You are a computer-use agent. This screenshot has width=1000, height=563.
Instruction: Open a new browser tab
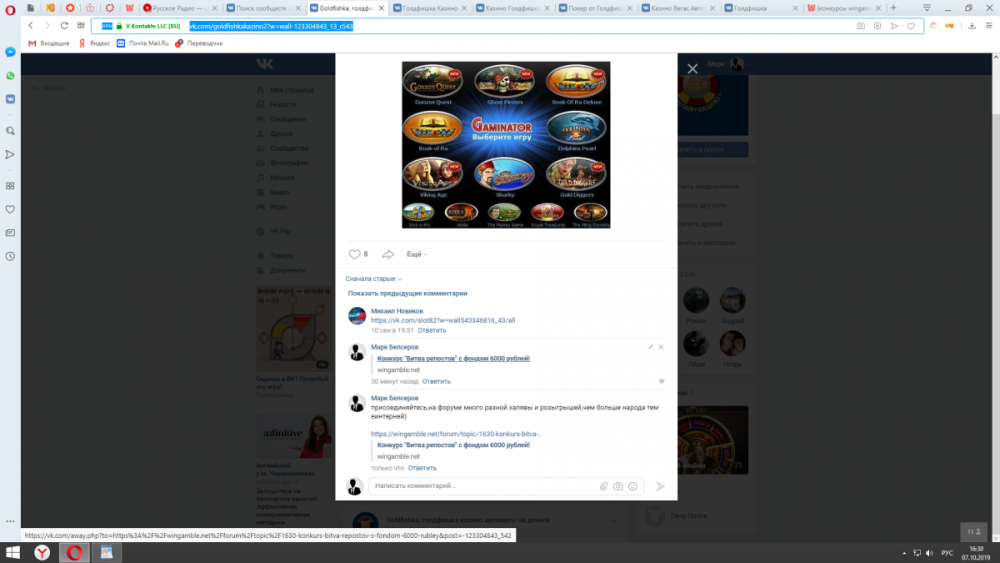[x=893, y=8]
